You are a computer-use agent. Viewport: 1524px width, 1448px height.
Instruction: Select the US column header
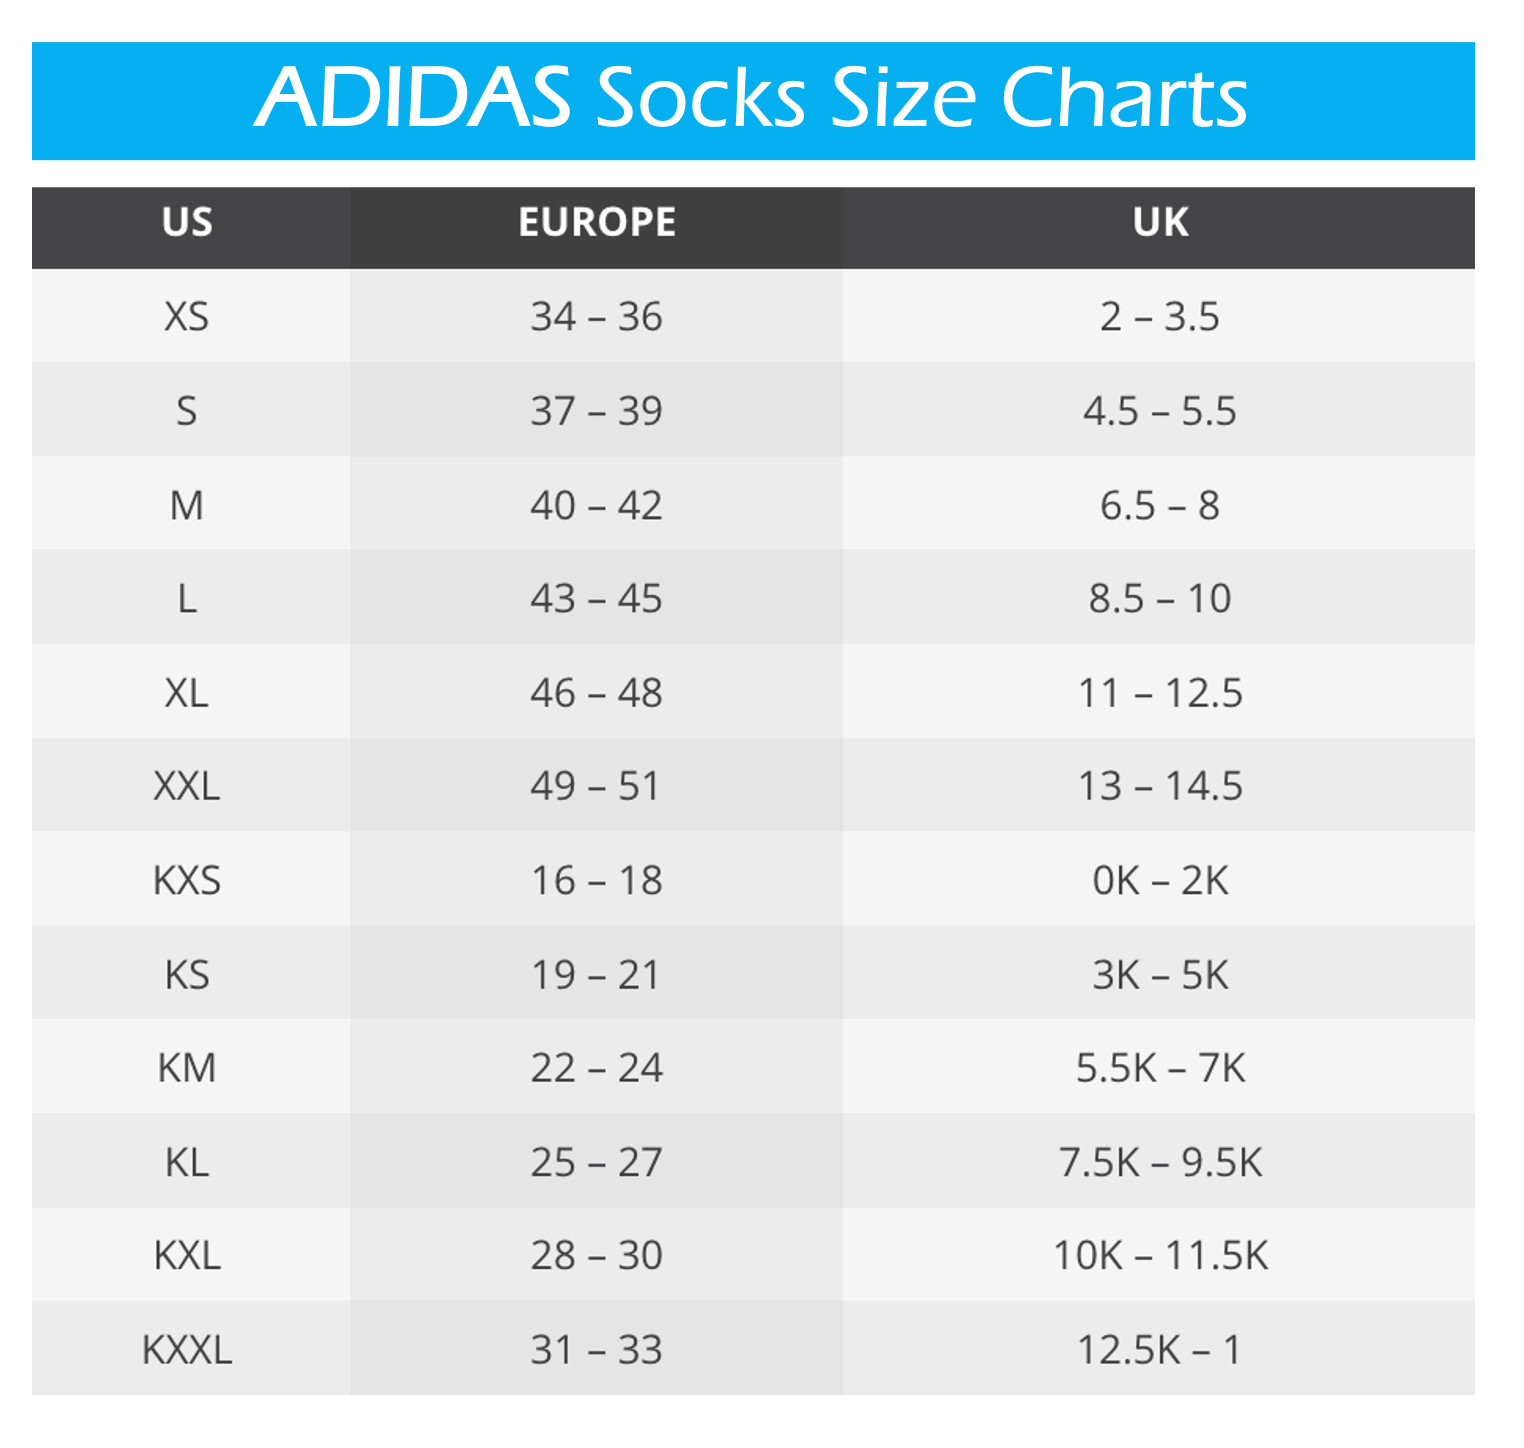[x=187, y=222]
